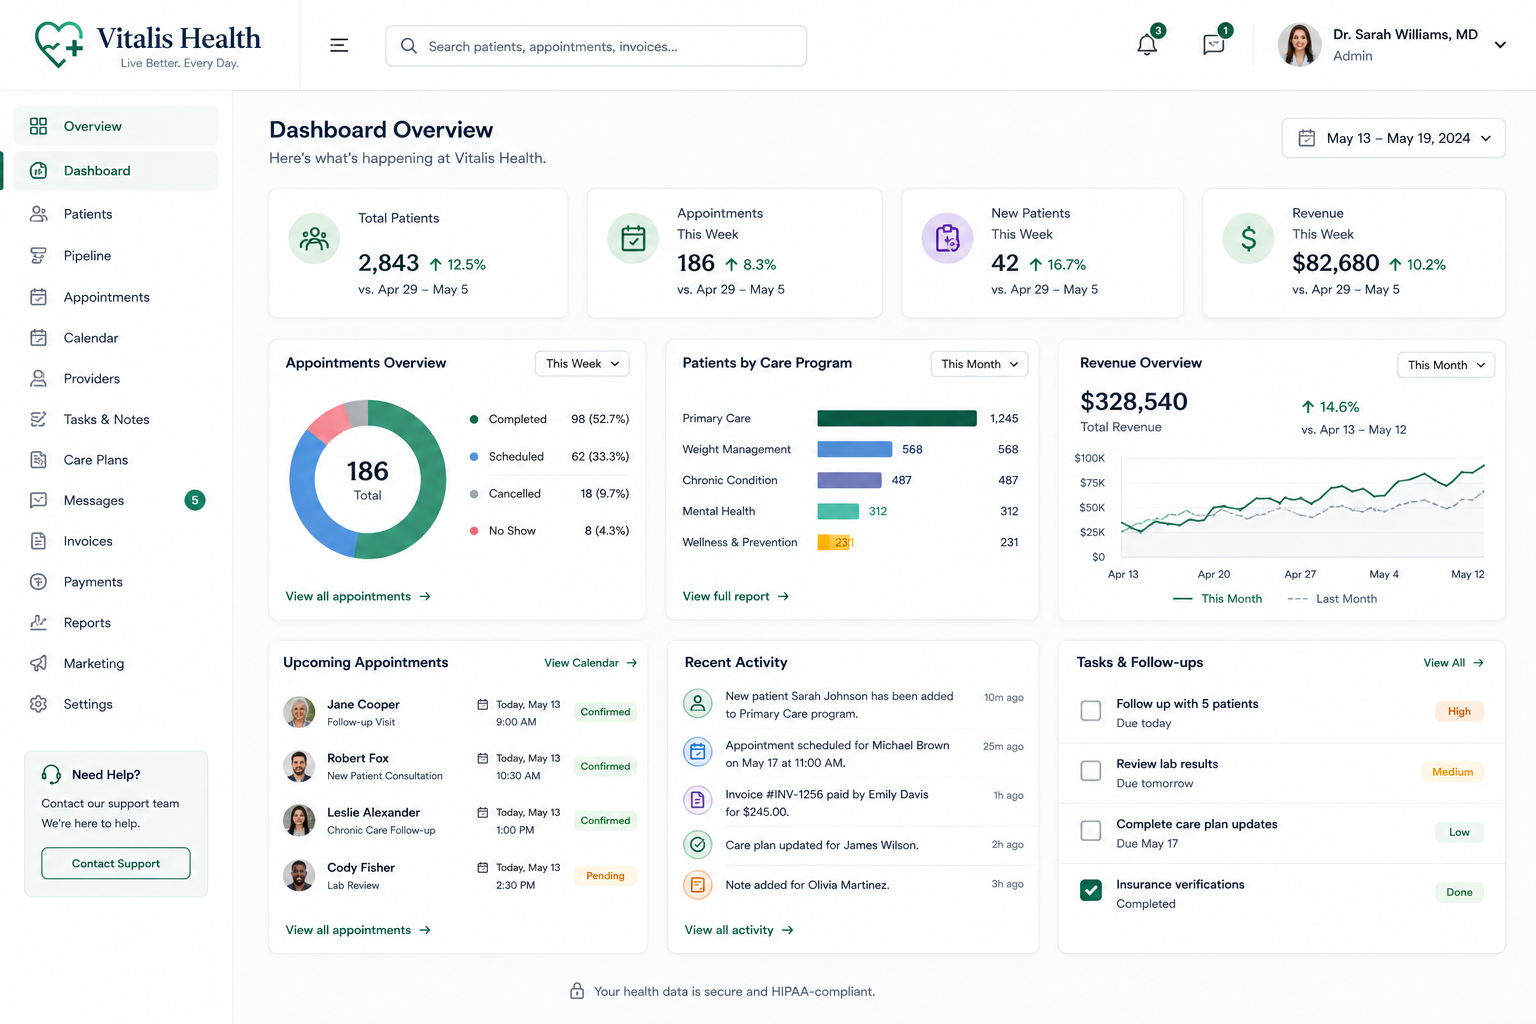Open the notifications bell icon
1536x1024 pixels.
[x=1147, y=45]
